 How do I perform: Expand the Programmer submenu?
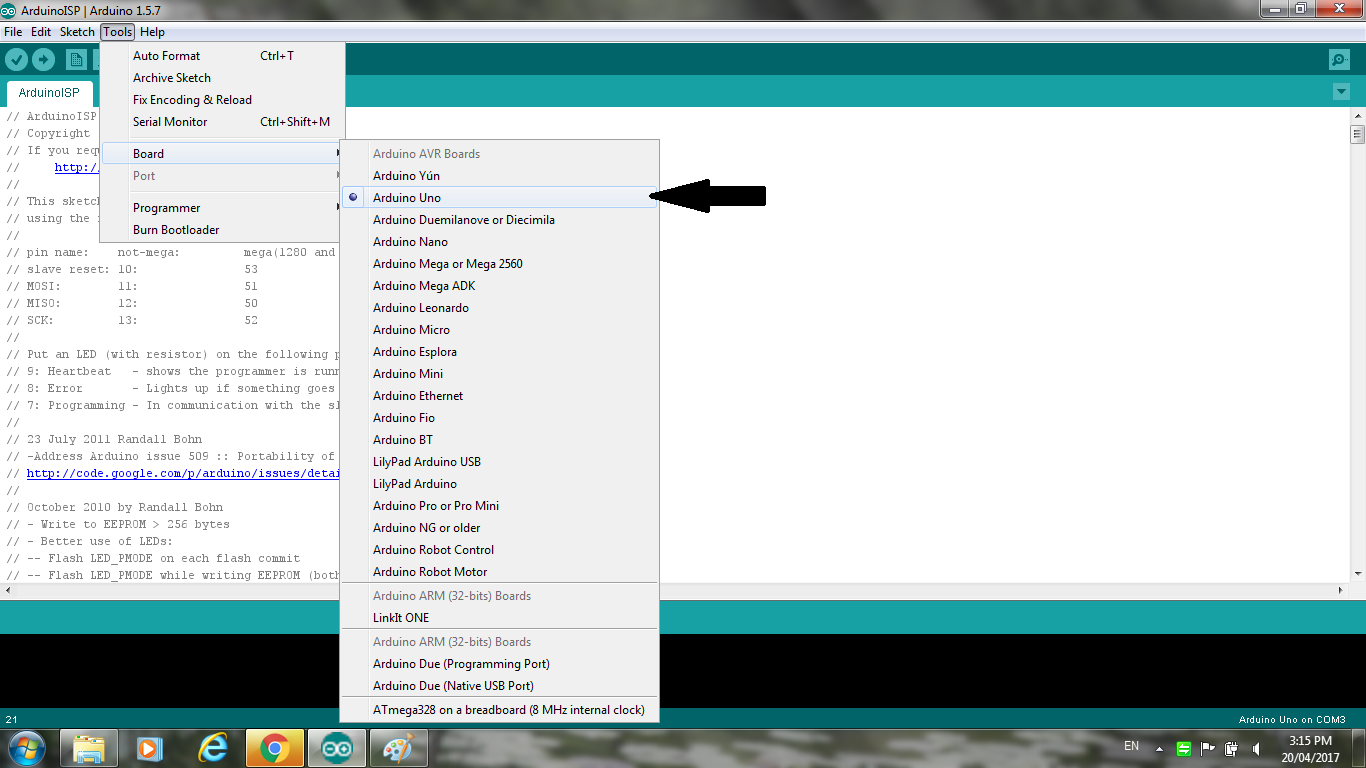coord(223,208)
